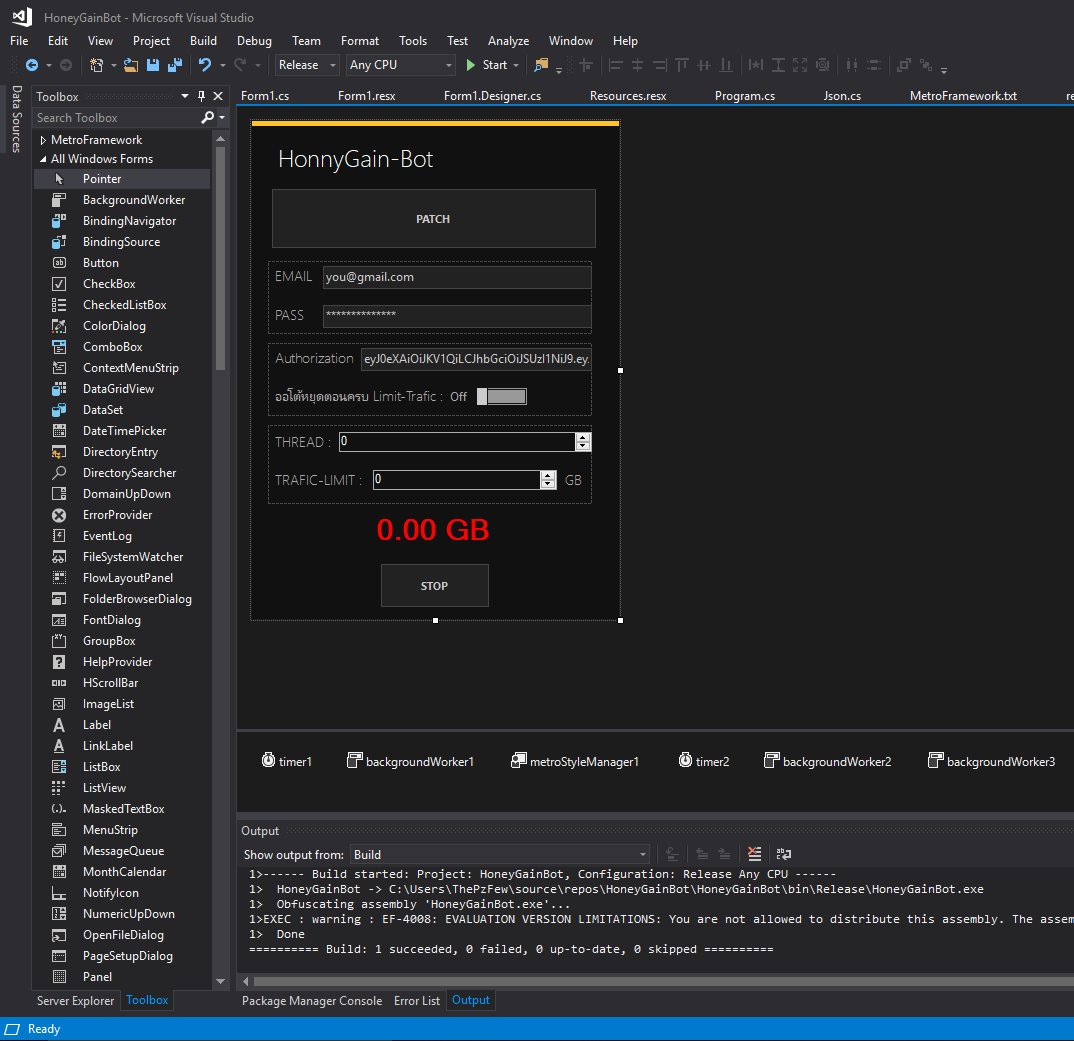Viewport: 1074px width, 1041px height.
Task: Select ComboBox control in Toolbox
Action: coord(122,347)
